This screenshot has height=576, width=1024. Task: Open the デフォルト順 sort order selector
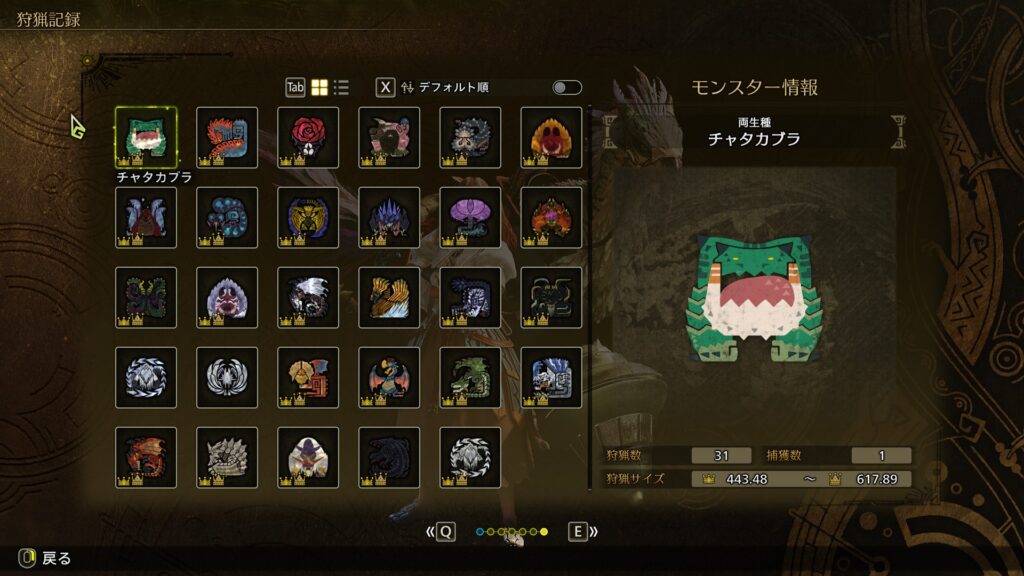tap(453, 88)
